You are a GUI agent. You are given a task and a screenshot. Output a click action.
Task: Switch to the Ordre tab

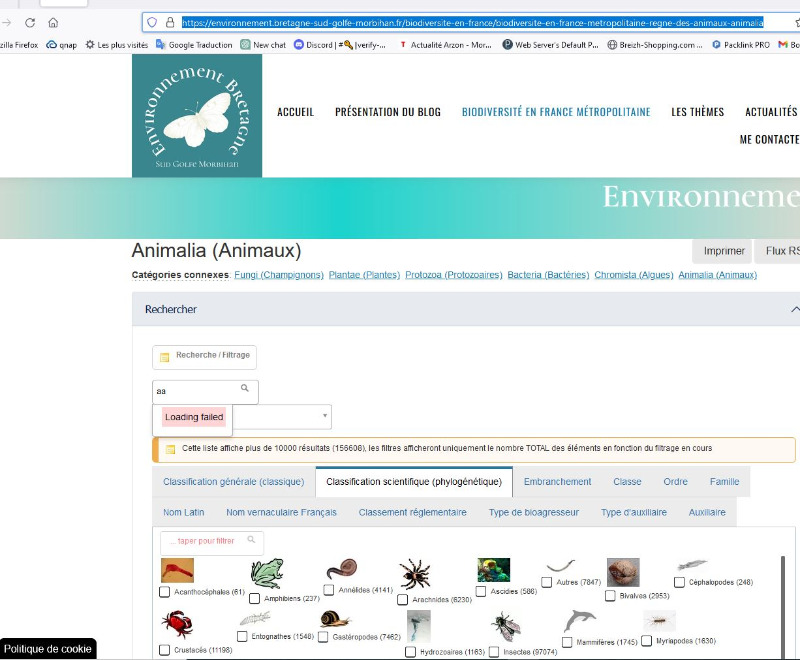676,481
